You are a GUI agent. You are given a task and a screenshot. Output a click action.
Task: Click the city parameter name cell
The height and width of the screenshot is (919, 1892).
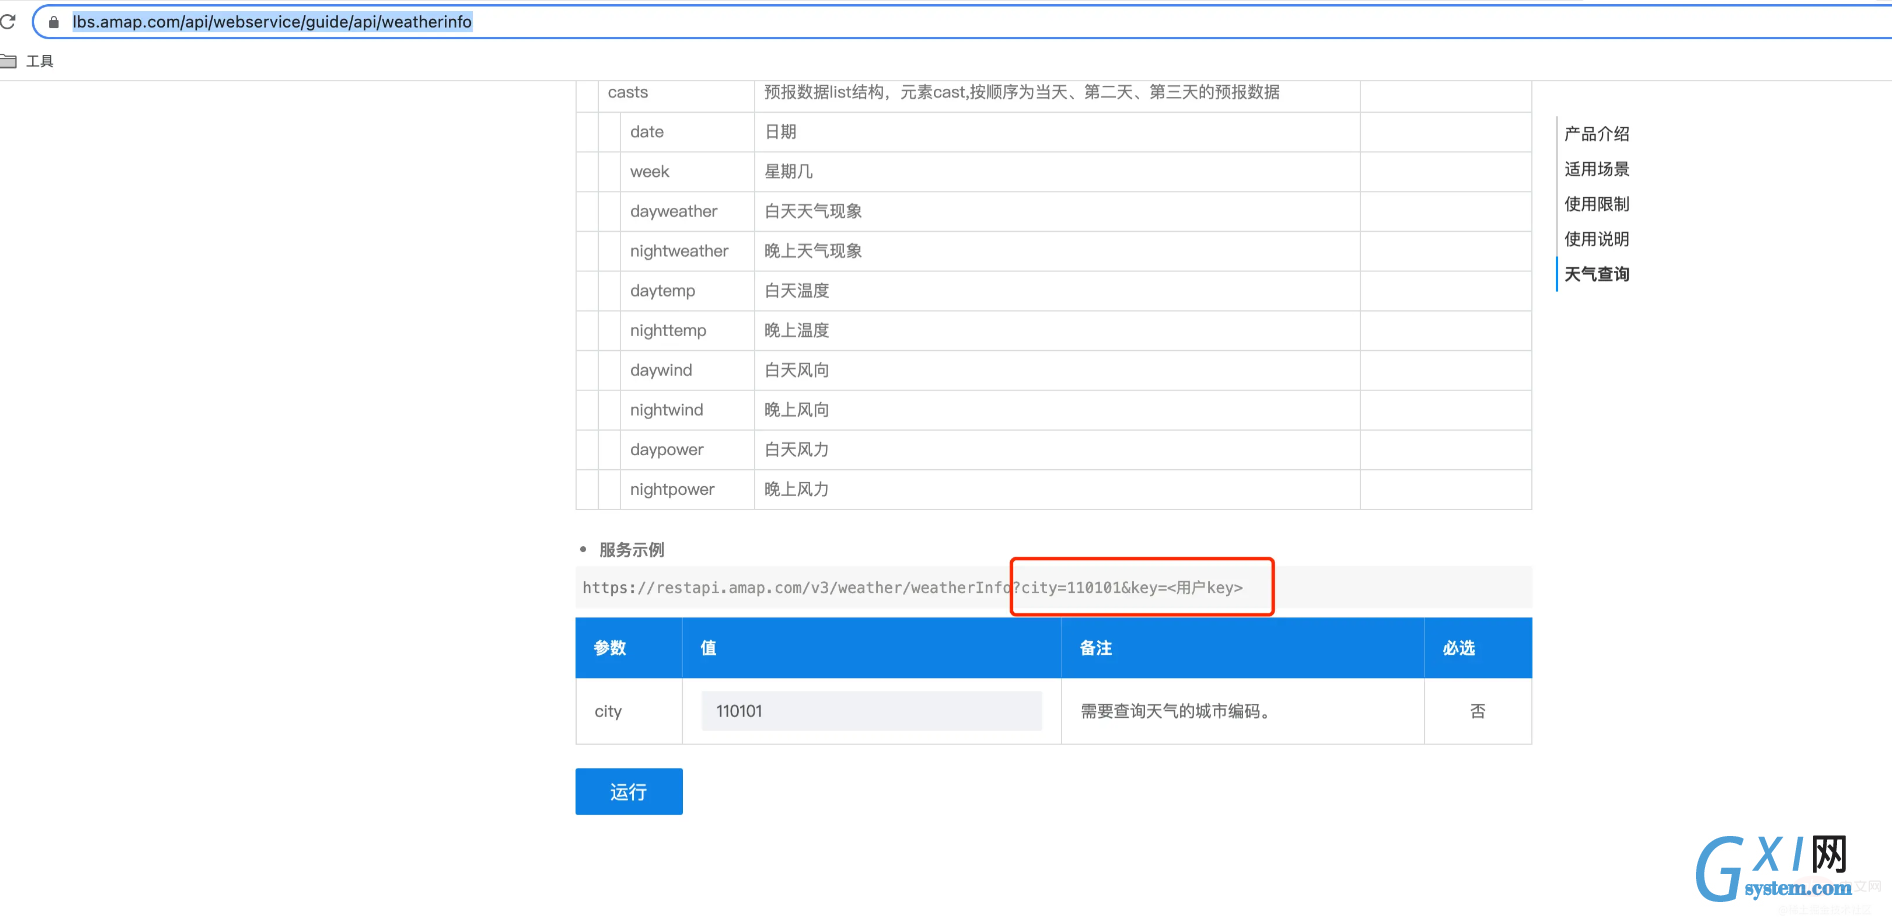(x=629, y=711)
